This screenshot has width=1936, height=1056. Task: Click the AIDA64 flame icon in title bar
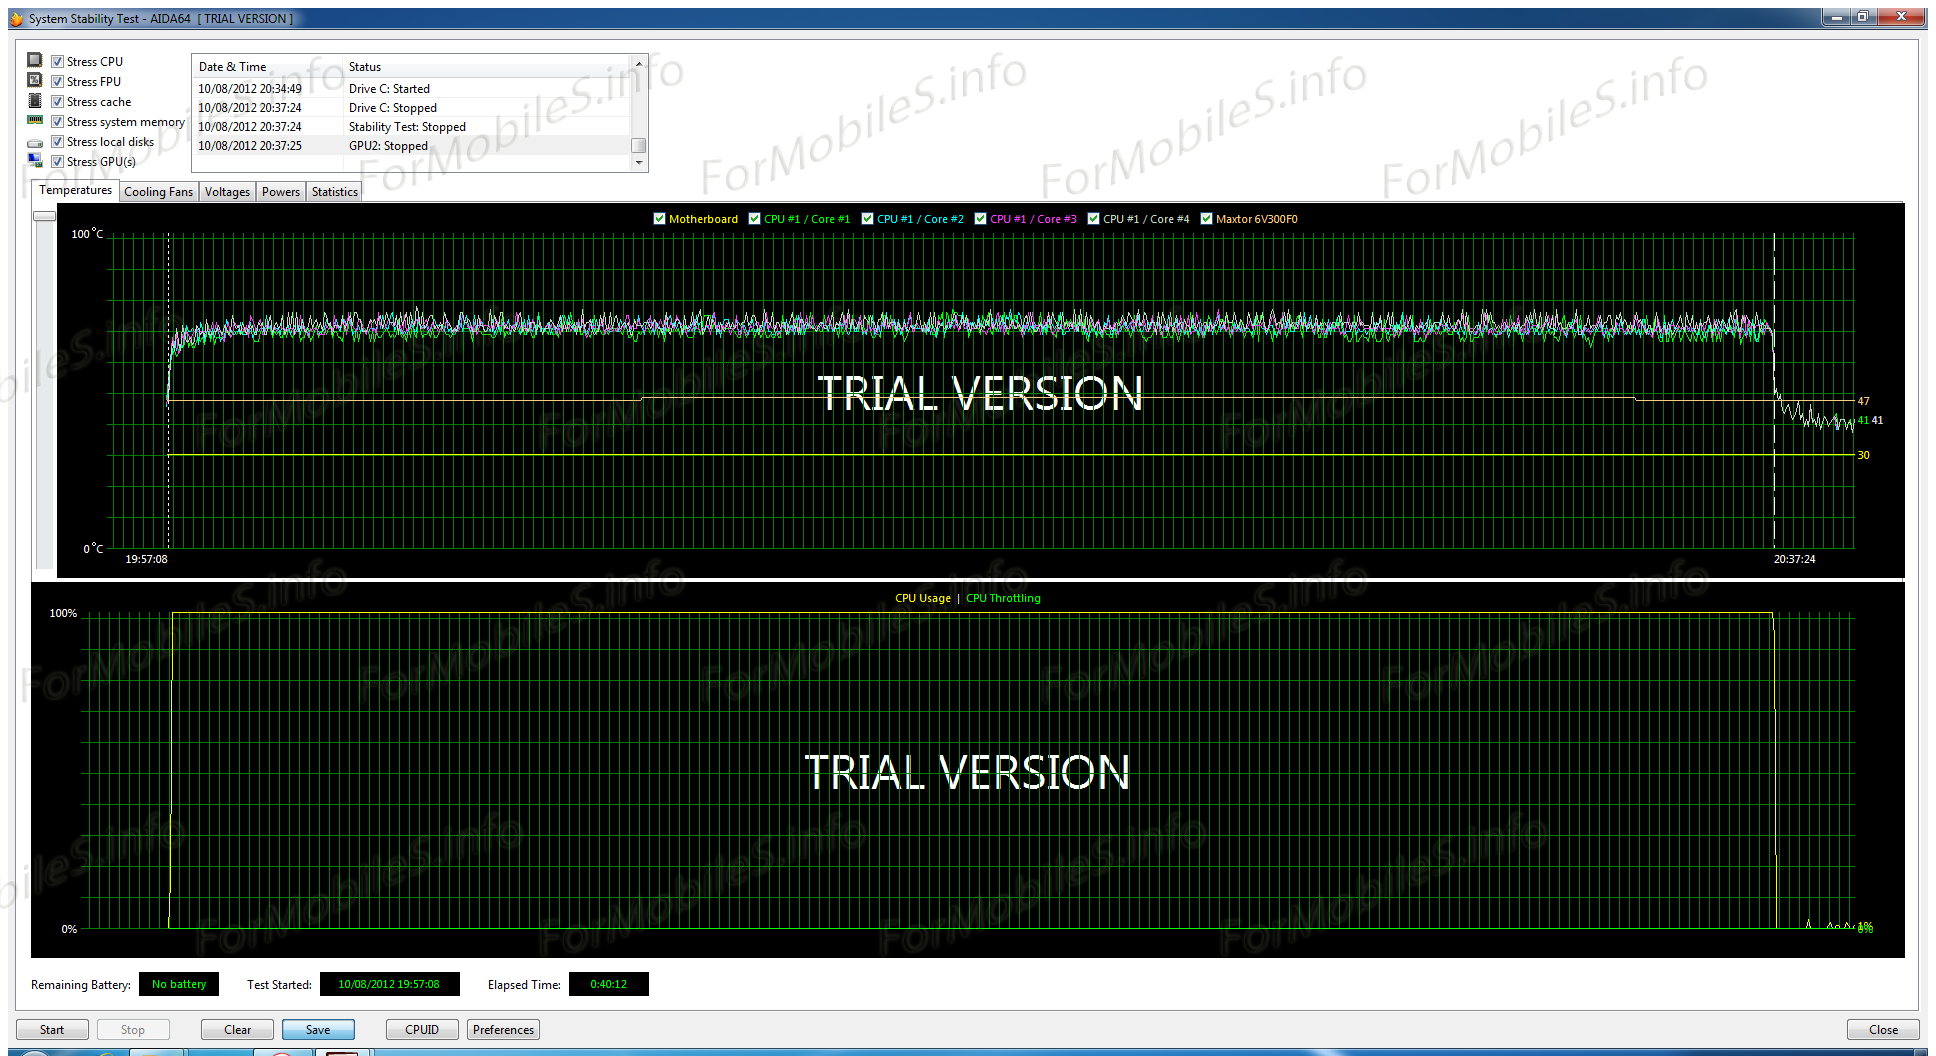pyautogui.click(x=16, y=19)
